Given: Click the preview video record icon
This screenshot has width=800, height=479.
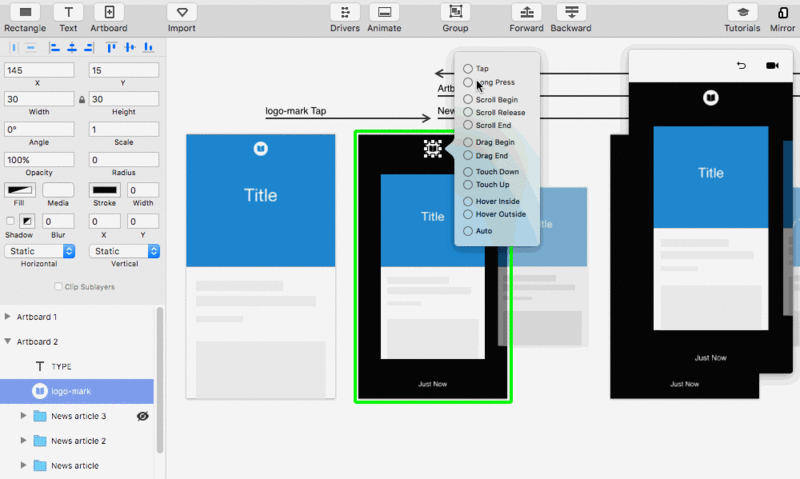Looking at the screenshot, I should coord(772,65).
